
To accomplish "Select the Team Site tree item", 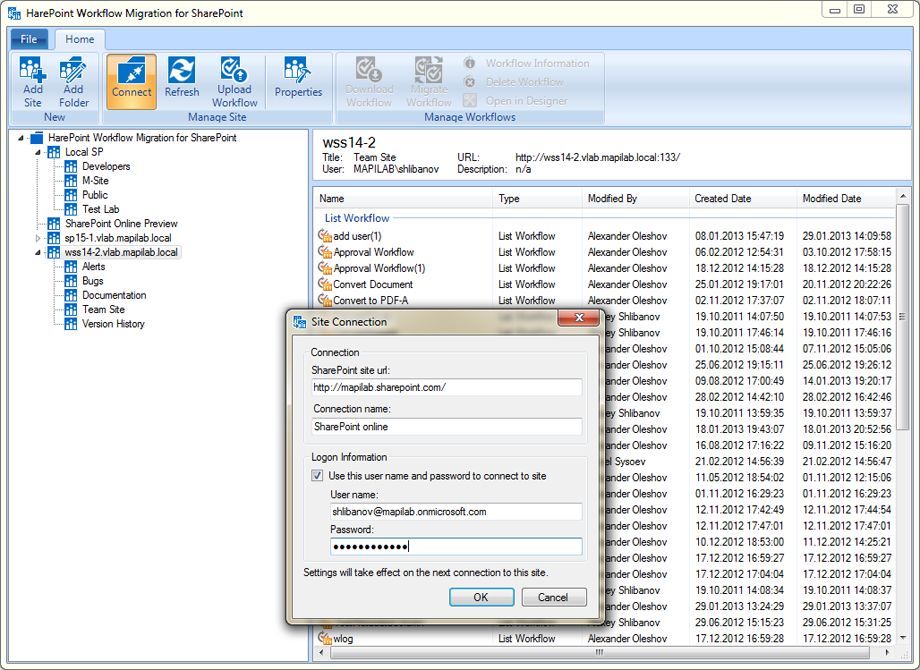I will tap(103, 310).
